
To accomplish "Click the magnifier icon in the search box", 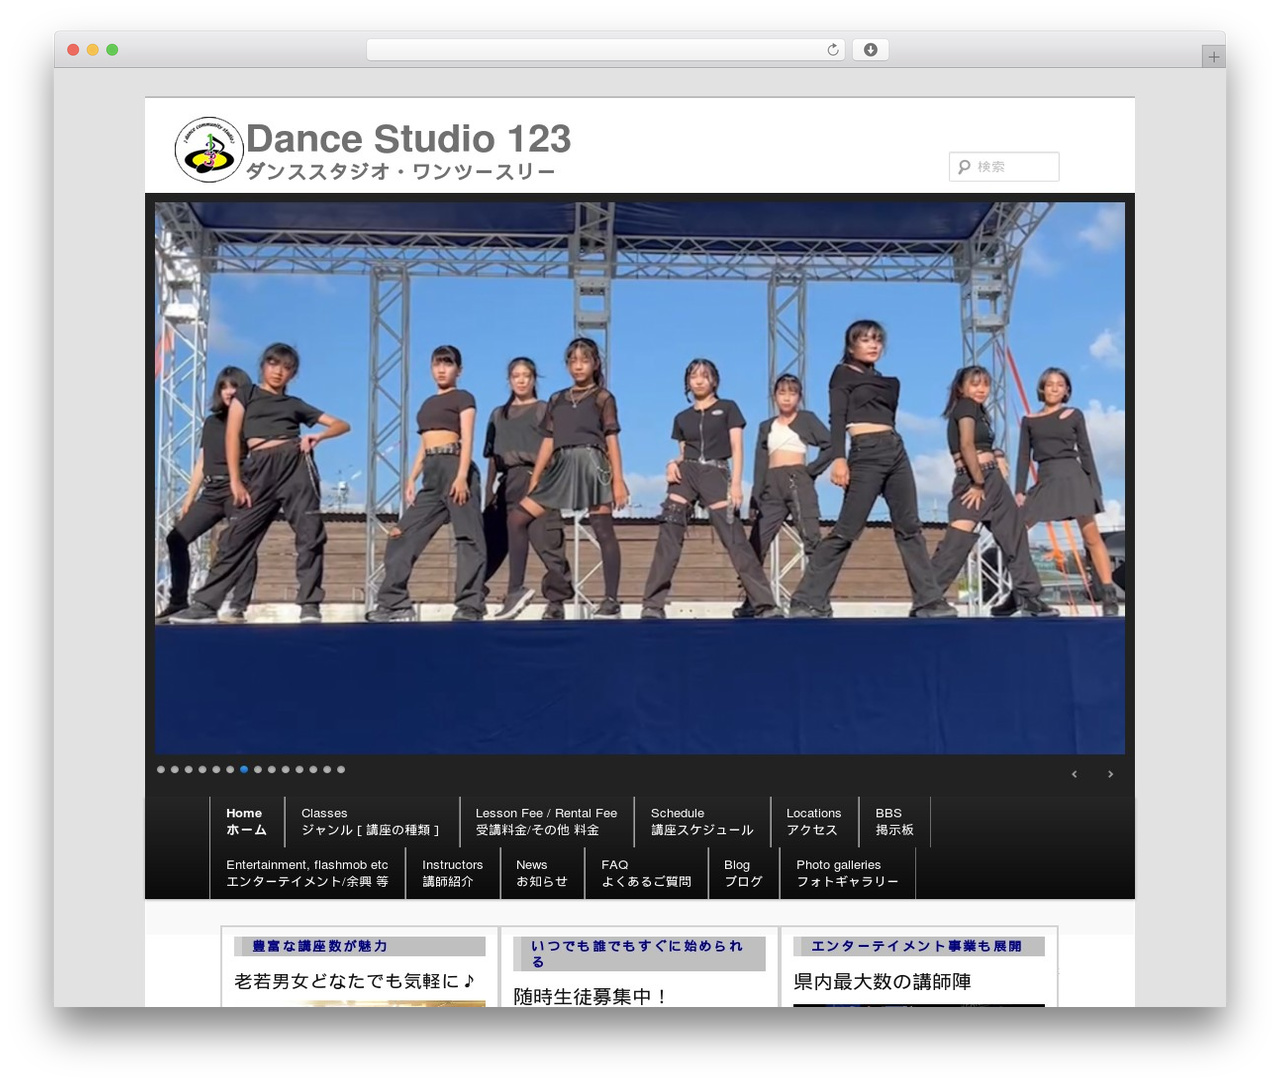I will pos(964,167).
